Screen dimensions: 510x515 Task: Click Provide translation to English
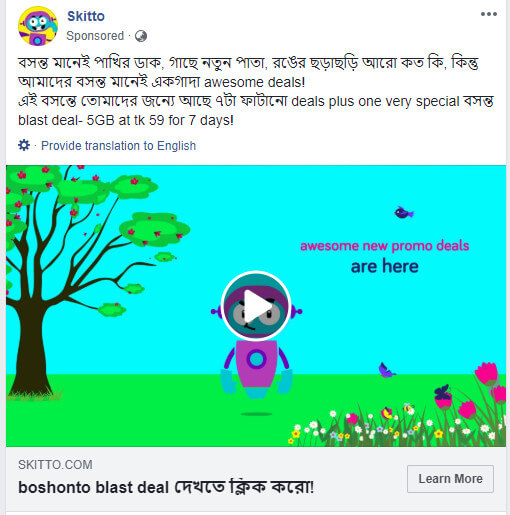(118, 146)
